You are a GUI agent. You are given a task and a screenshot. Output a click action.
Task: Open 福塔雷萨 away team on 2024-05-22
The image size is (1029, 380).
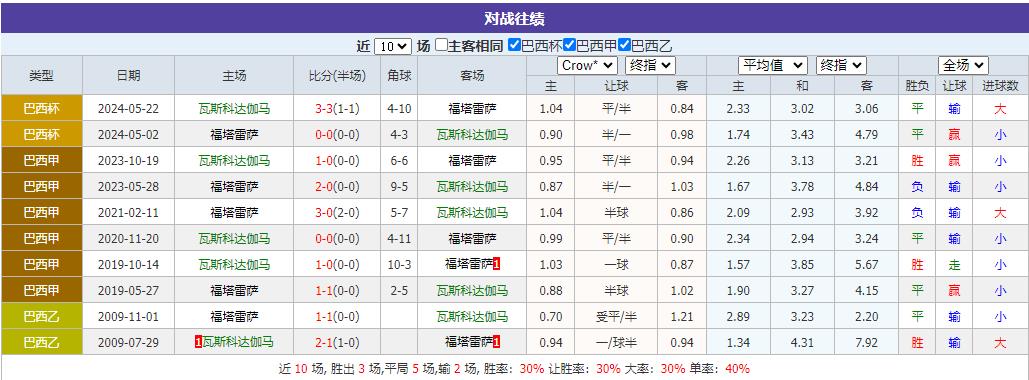[x=472, y=109]
